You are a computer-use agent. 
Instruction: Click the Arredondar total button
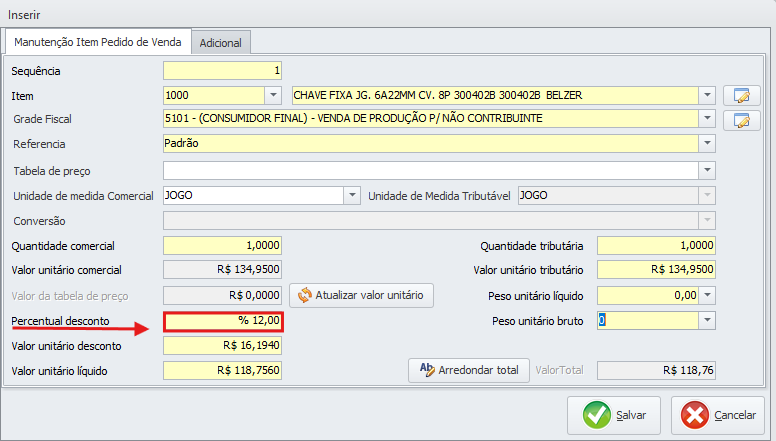tap(468, 370)
